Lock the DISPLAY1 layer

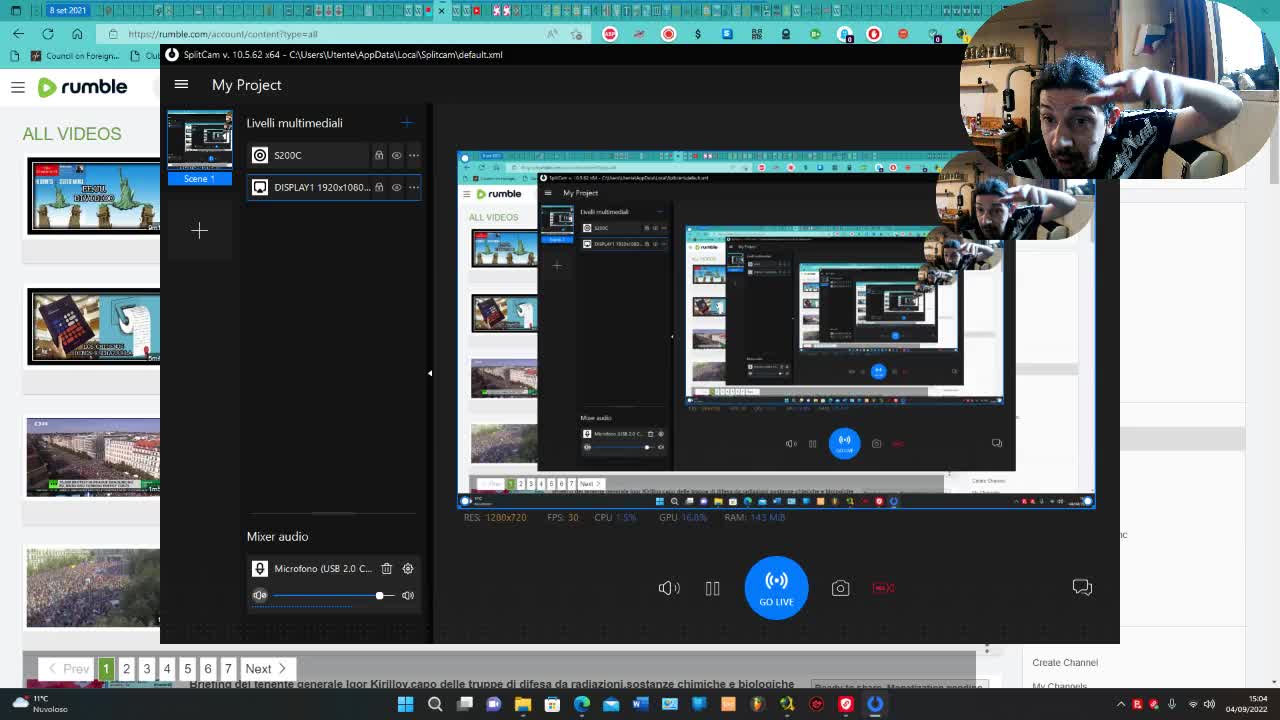379,187
